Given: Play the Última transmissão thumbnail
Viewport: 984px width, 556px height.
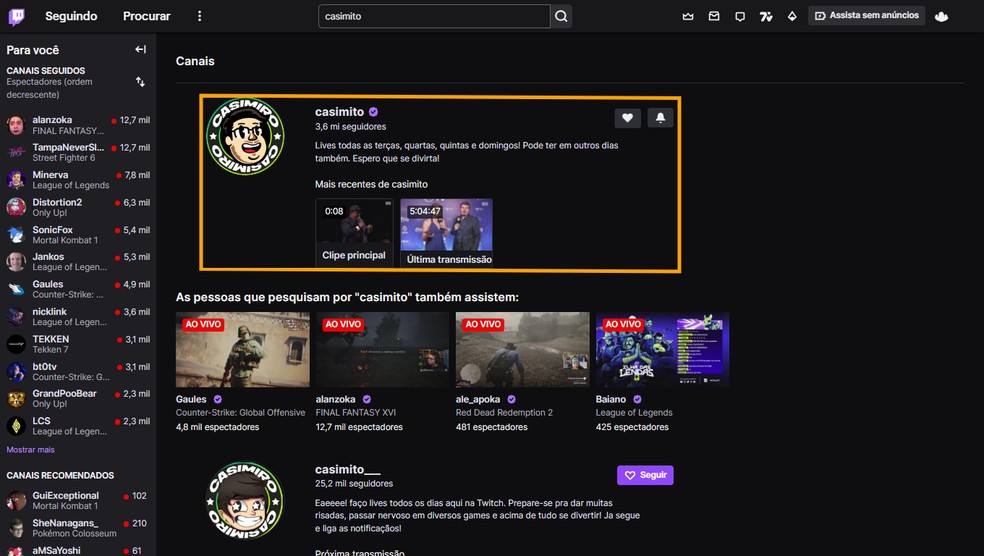Looking at the screenshot, I should (x=446, y=233).
